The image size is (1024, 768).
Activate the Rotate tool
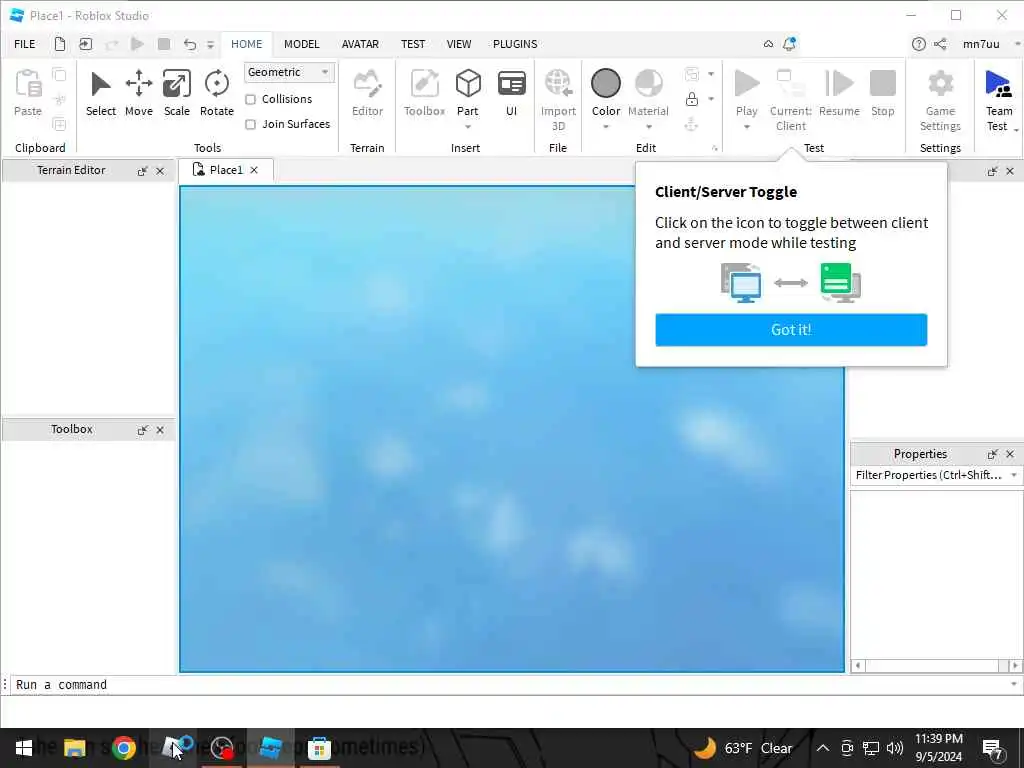[216, 84]
